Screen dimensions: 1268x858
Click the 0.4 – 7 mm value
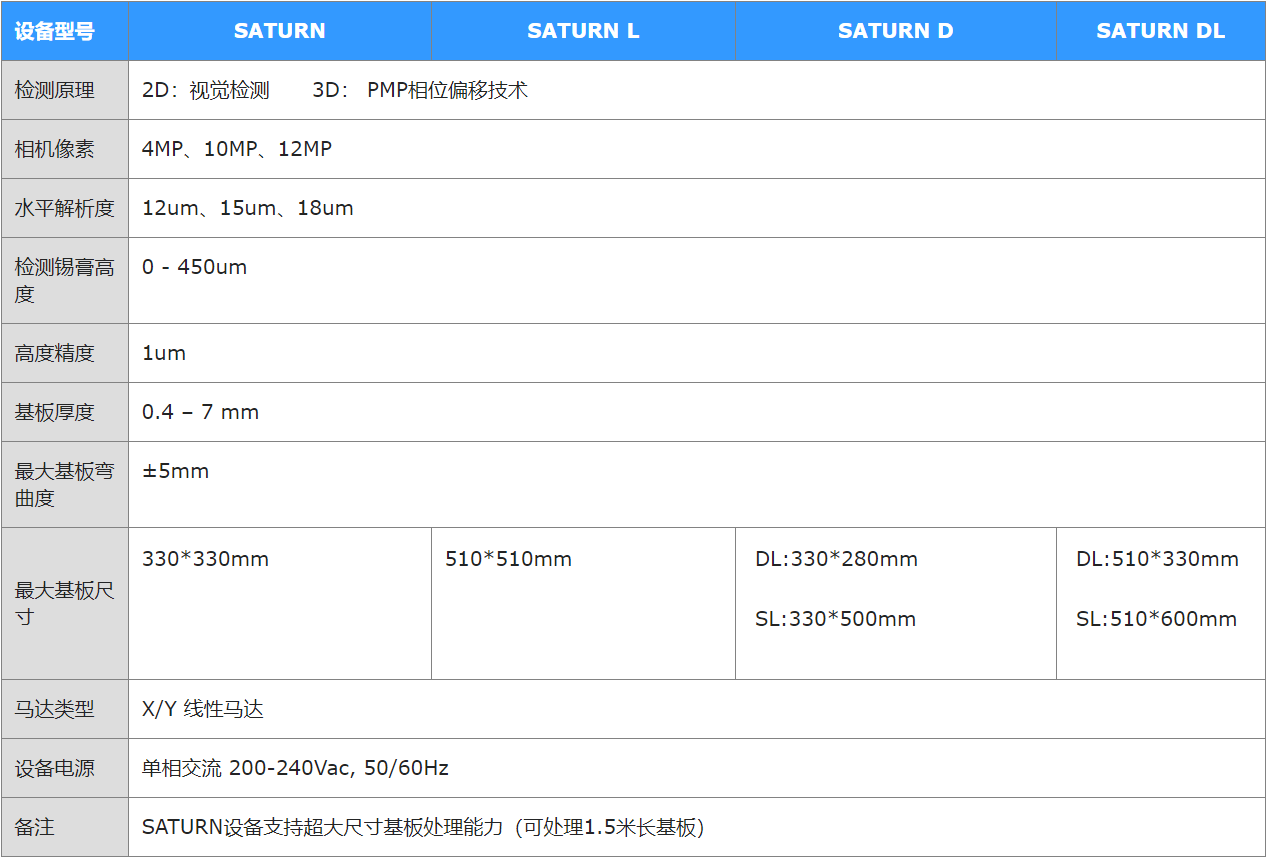[200, 412]
